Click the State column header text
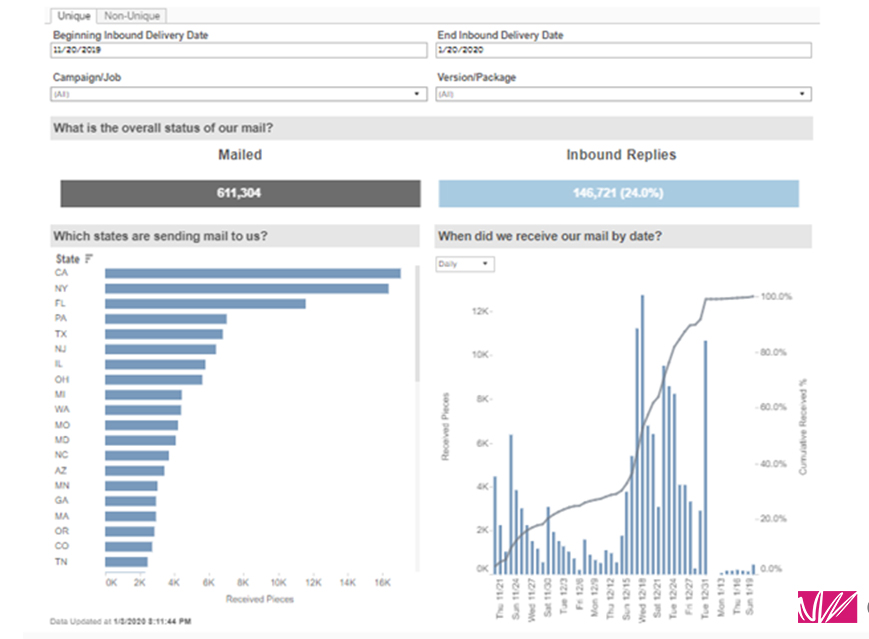Image resolution: width=869 pixels, height=639 pixels. [x=68, y=259]
